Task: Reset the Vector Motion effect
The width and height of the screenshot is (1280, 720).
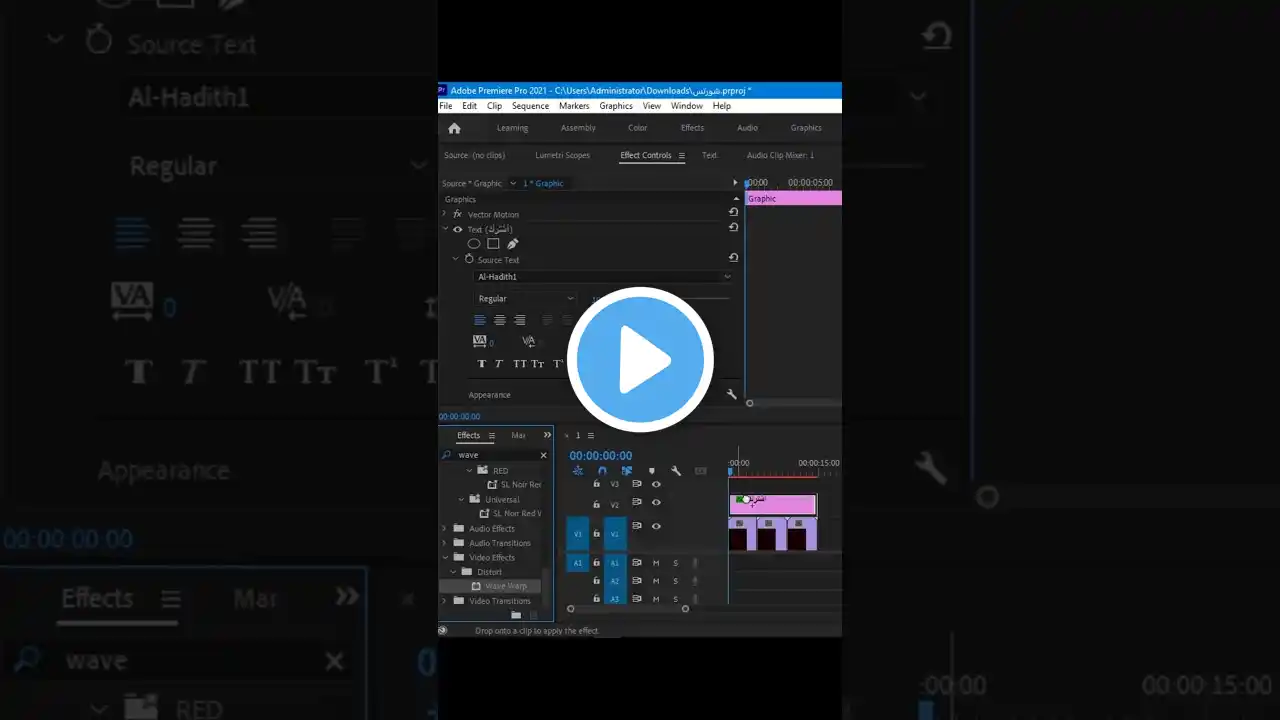Action: [733, 212]
